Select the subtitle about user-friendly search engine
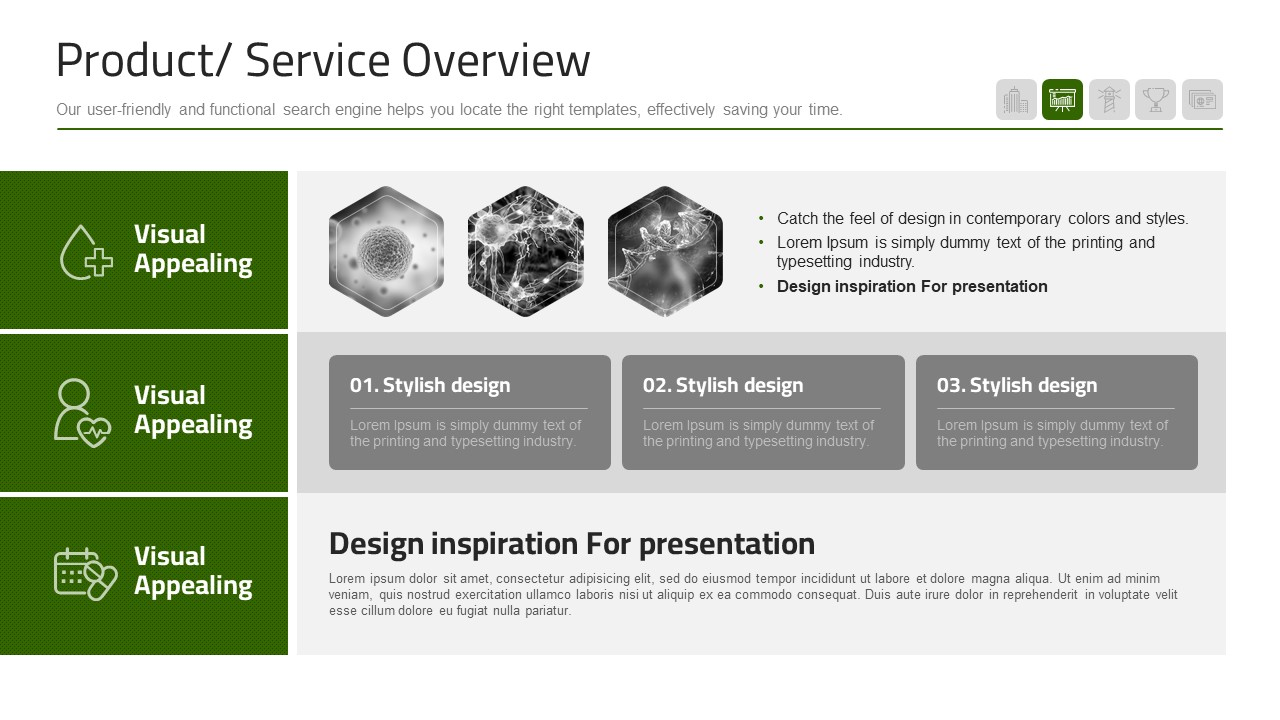Screen dimensions: 1280x720 (x=450, y=110)
